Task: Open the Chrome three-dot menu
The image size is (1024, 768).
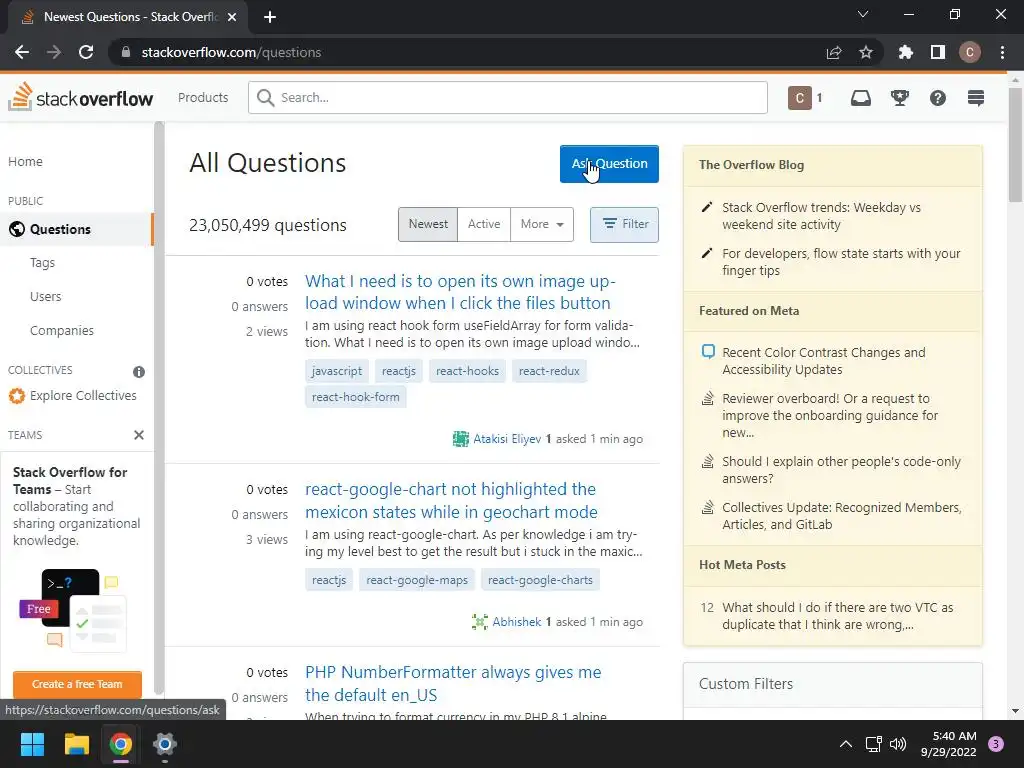Action: click(x=1002, y=52)
